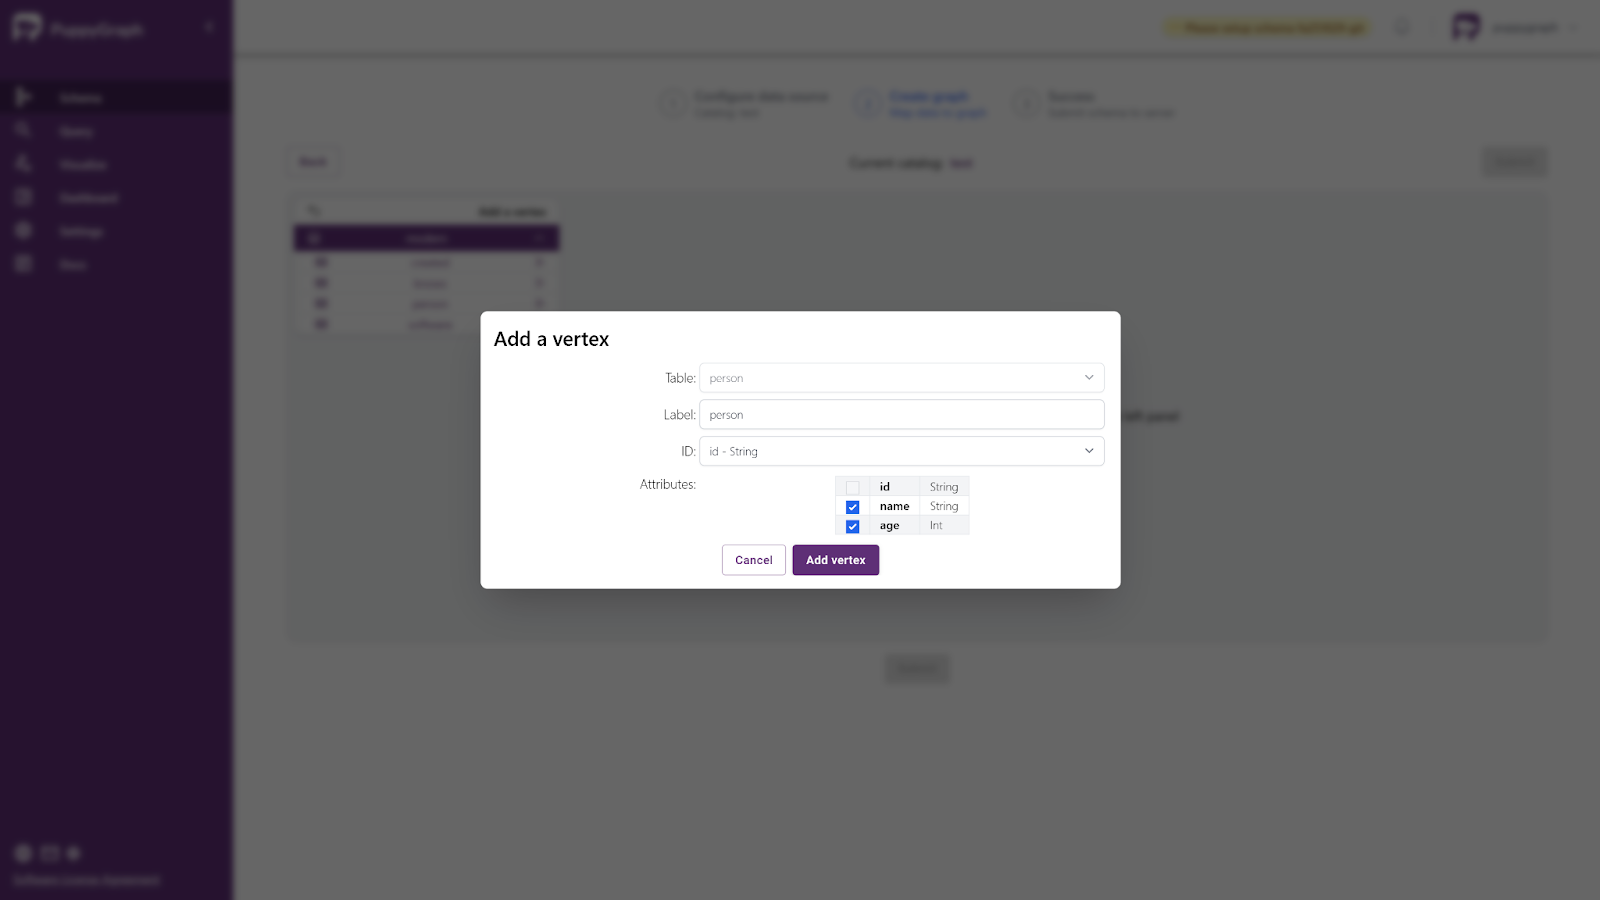
Task: Open the Dashboard icon in sidebar
Action: [x=24, y=197]
